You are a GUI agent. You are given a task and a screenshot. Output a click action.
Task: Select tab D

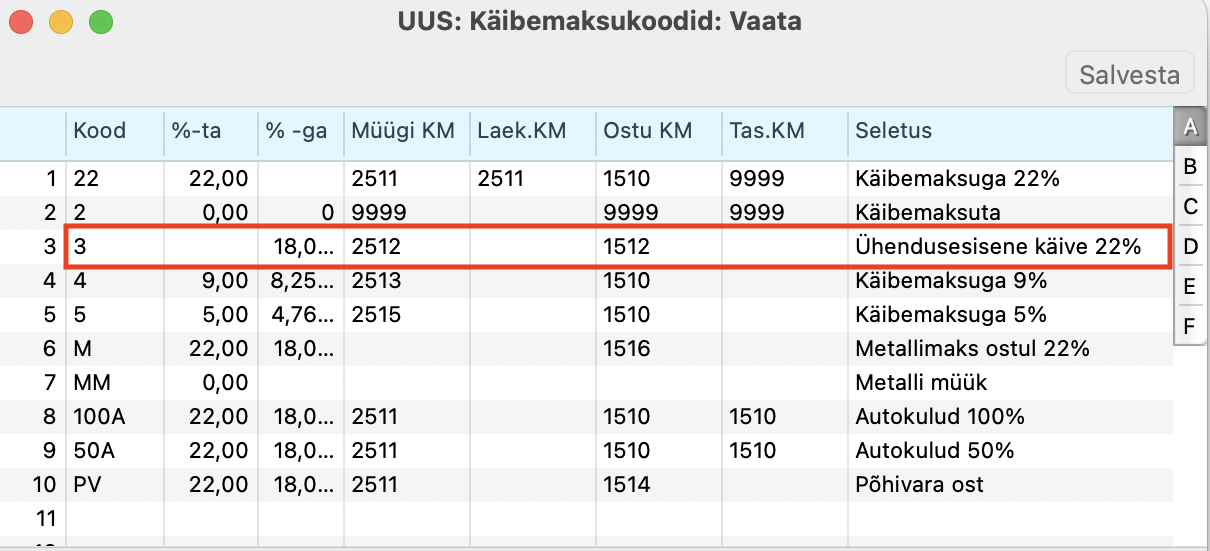[x=1189, y=247]
